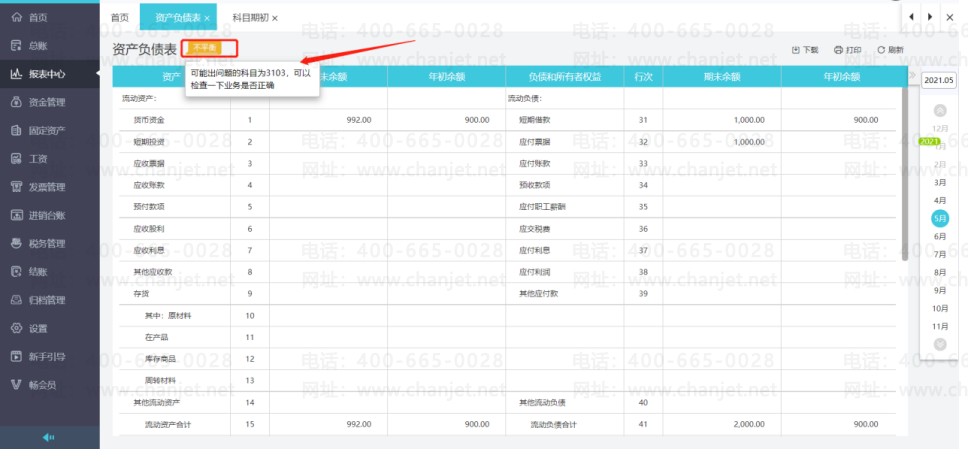Move month list up with up arrow
The width and height of the screenshot is (968, 461).
pyautogui.click(x=940, y=111)
